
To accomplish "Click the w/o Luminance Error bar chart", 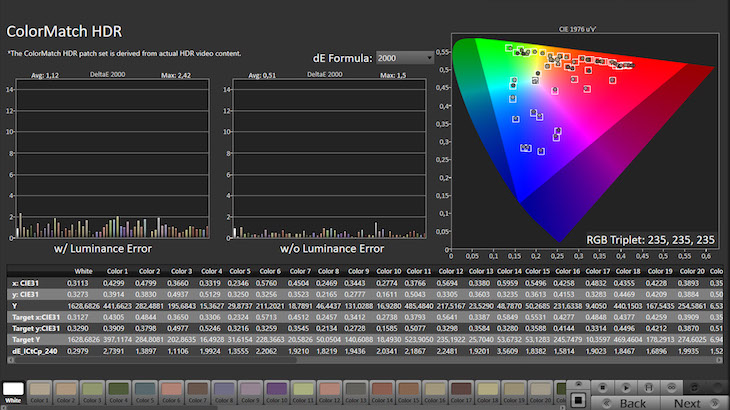I will (x=329, y=160).
